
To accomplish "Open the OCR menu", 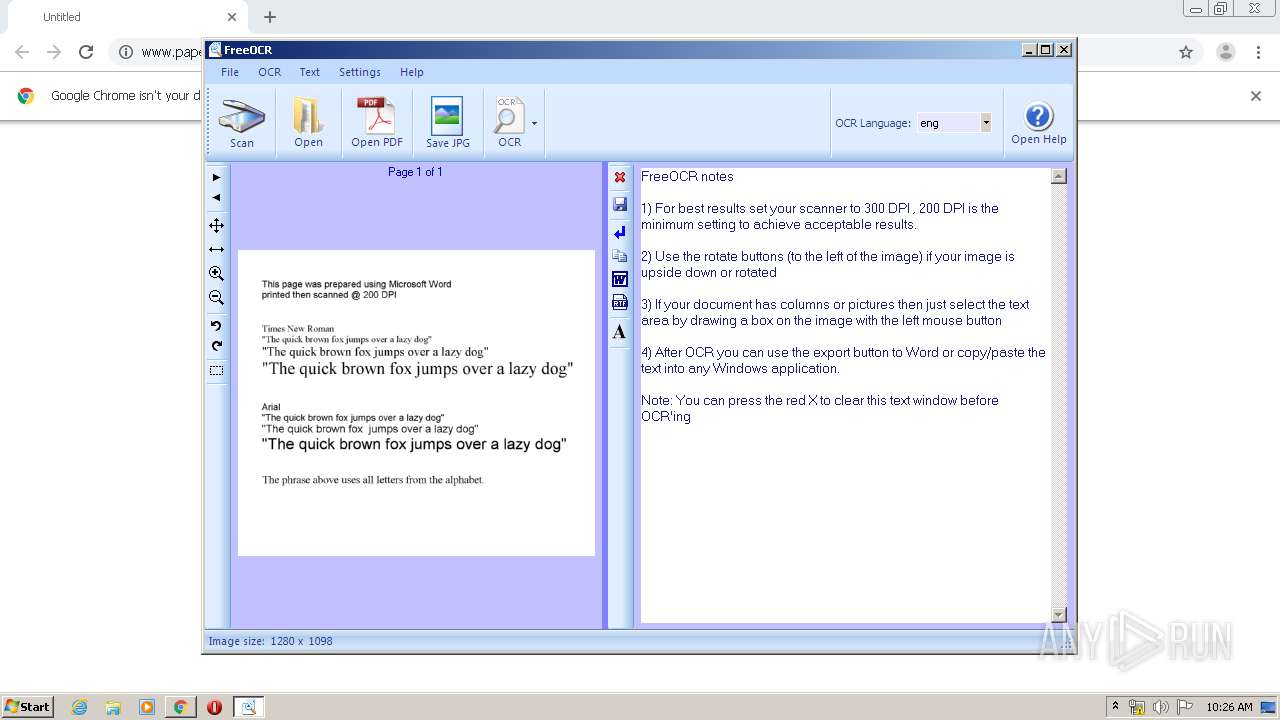I will click(269, 72).
